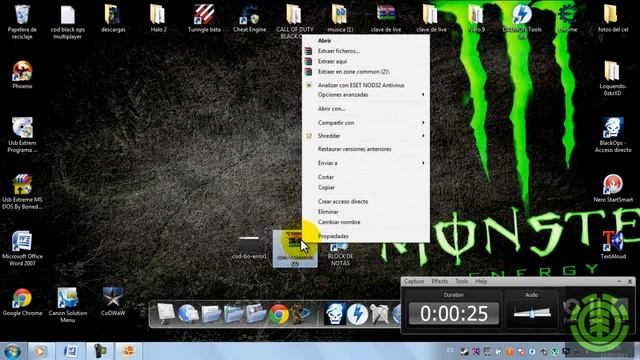This screenshot has height=360, width=640.
Task: Select the 'BlackOps - Acceso directo' shortcut
Action: (613, 135)
